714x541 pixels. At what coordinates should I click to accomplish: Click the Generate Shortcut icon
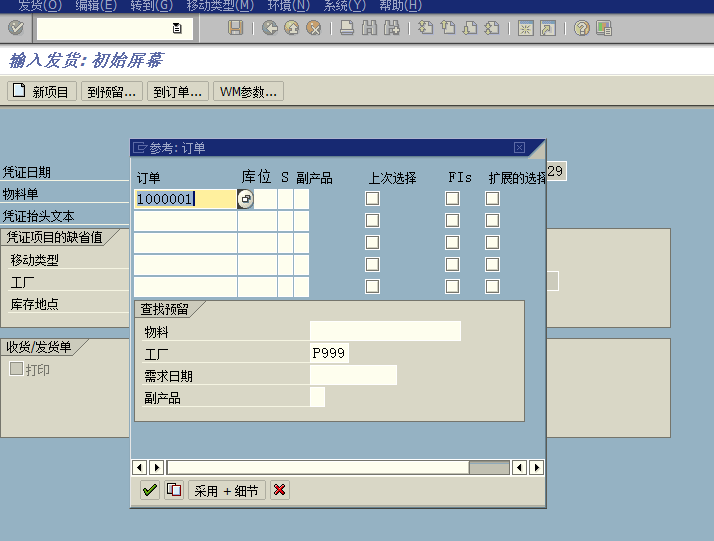548,28
